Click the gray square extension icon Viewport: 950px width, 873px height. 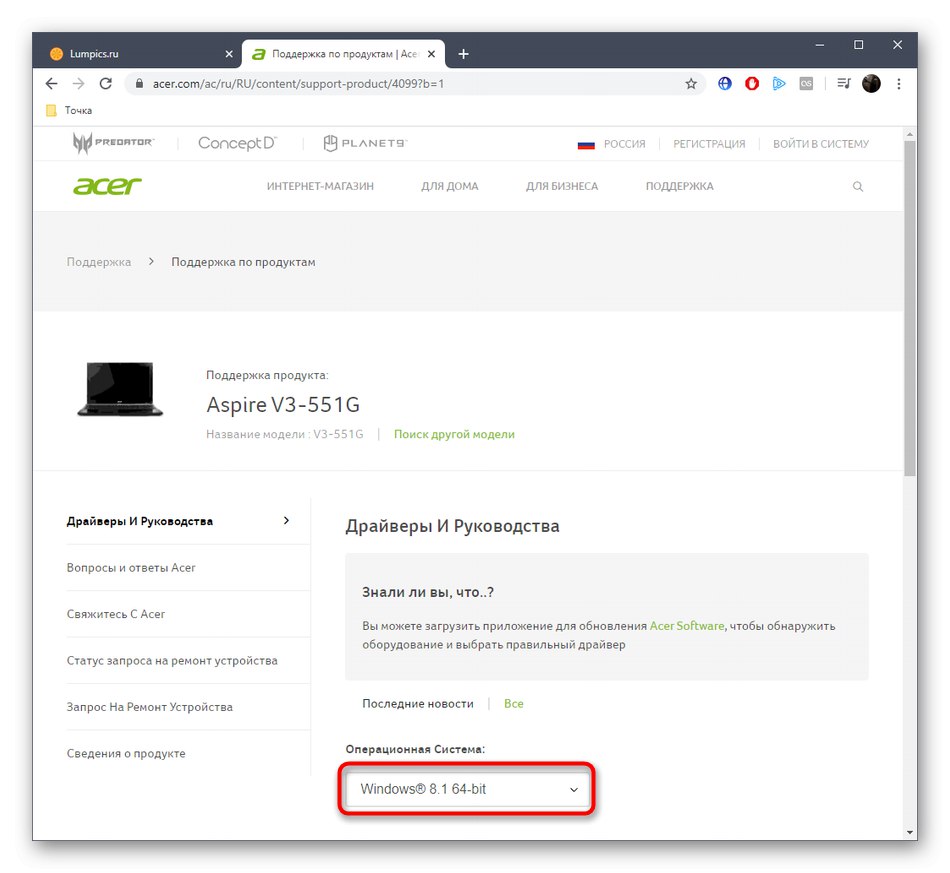point(806,84)
